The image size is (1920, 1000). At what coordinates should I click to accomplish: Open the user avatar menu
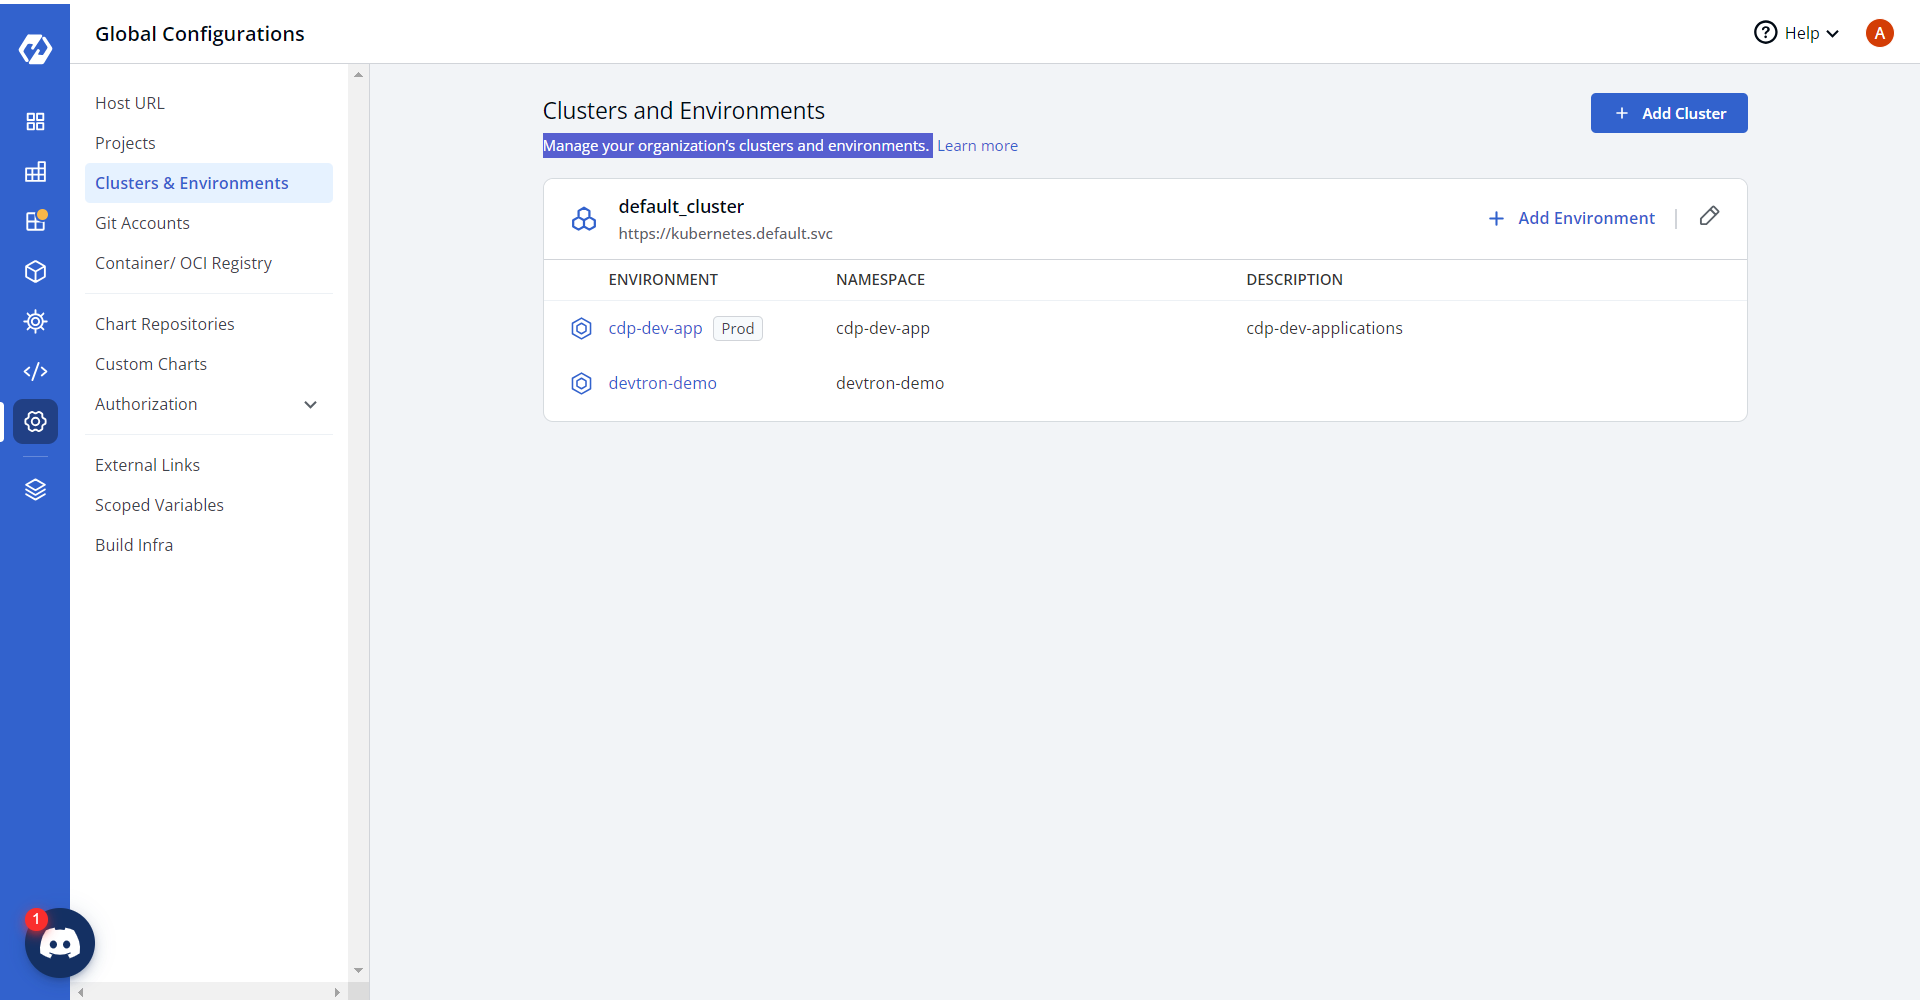coord(1879,33)
